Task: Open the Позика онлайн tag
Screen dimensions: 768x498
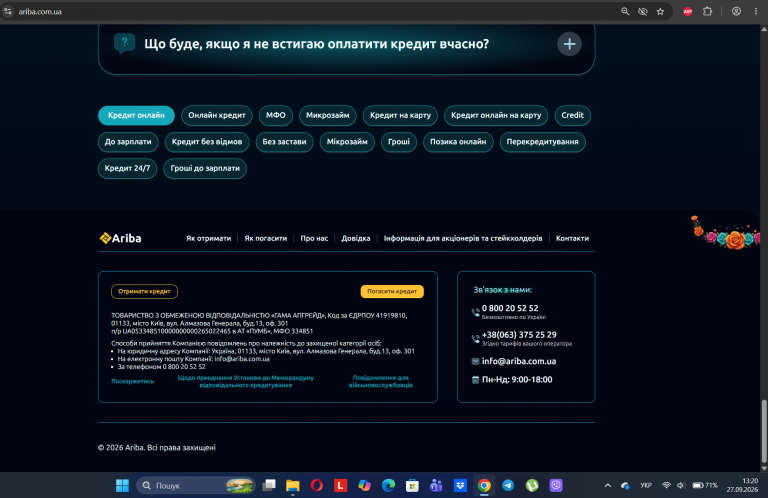Action: click(x=458, y=142)
